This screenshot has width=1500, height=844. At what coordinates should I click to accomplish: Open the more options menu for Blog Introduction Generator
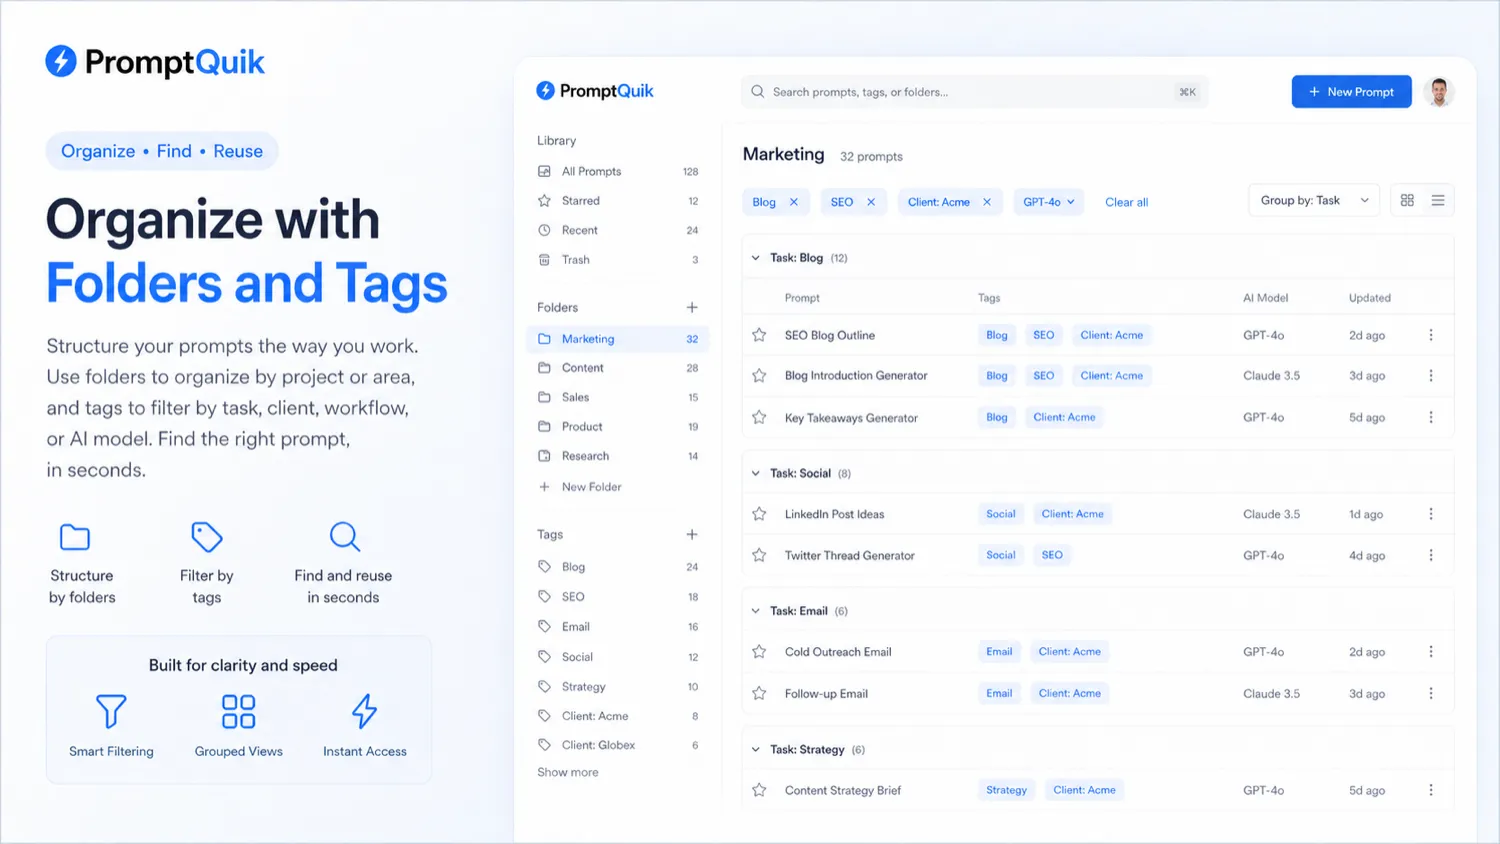[1431, 376]
